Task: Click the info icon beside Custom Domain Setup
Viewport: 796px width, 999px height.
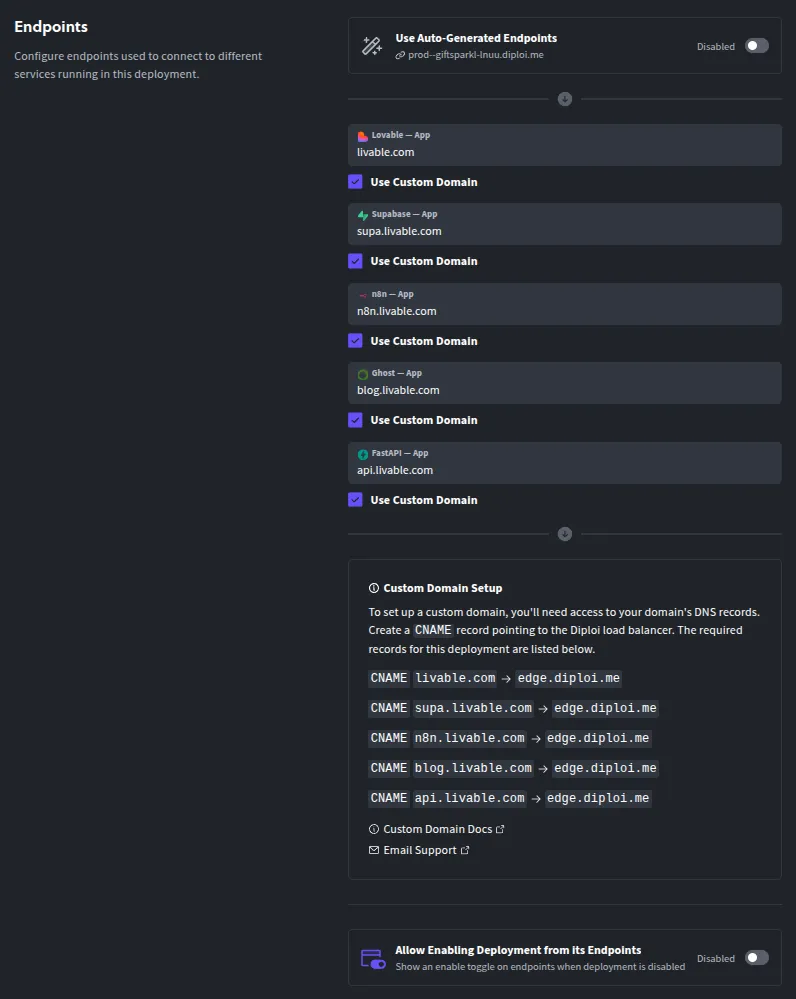Action: click(x=374, y=588)
